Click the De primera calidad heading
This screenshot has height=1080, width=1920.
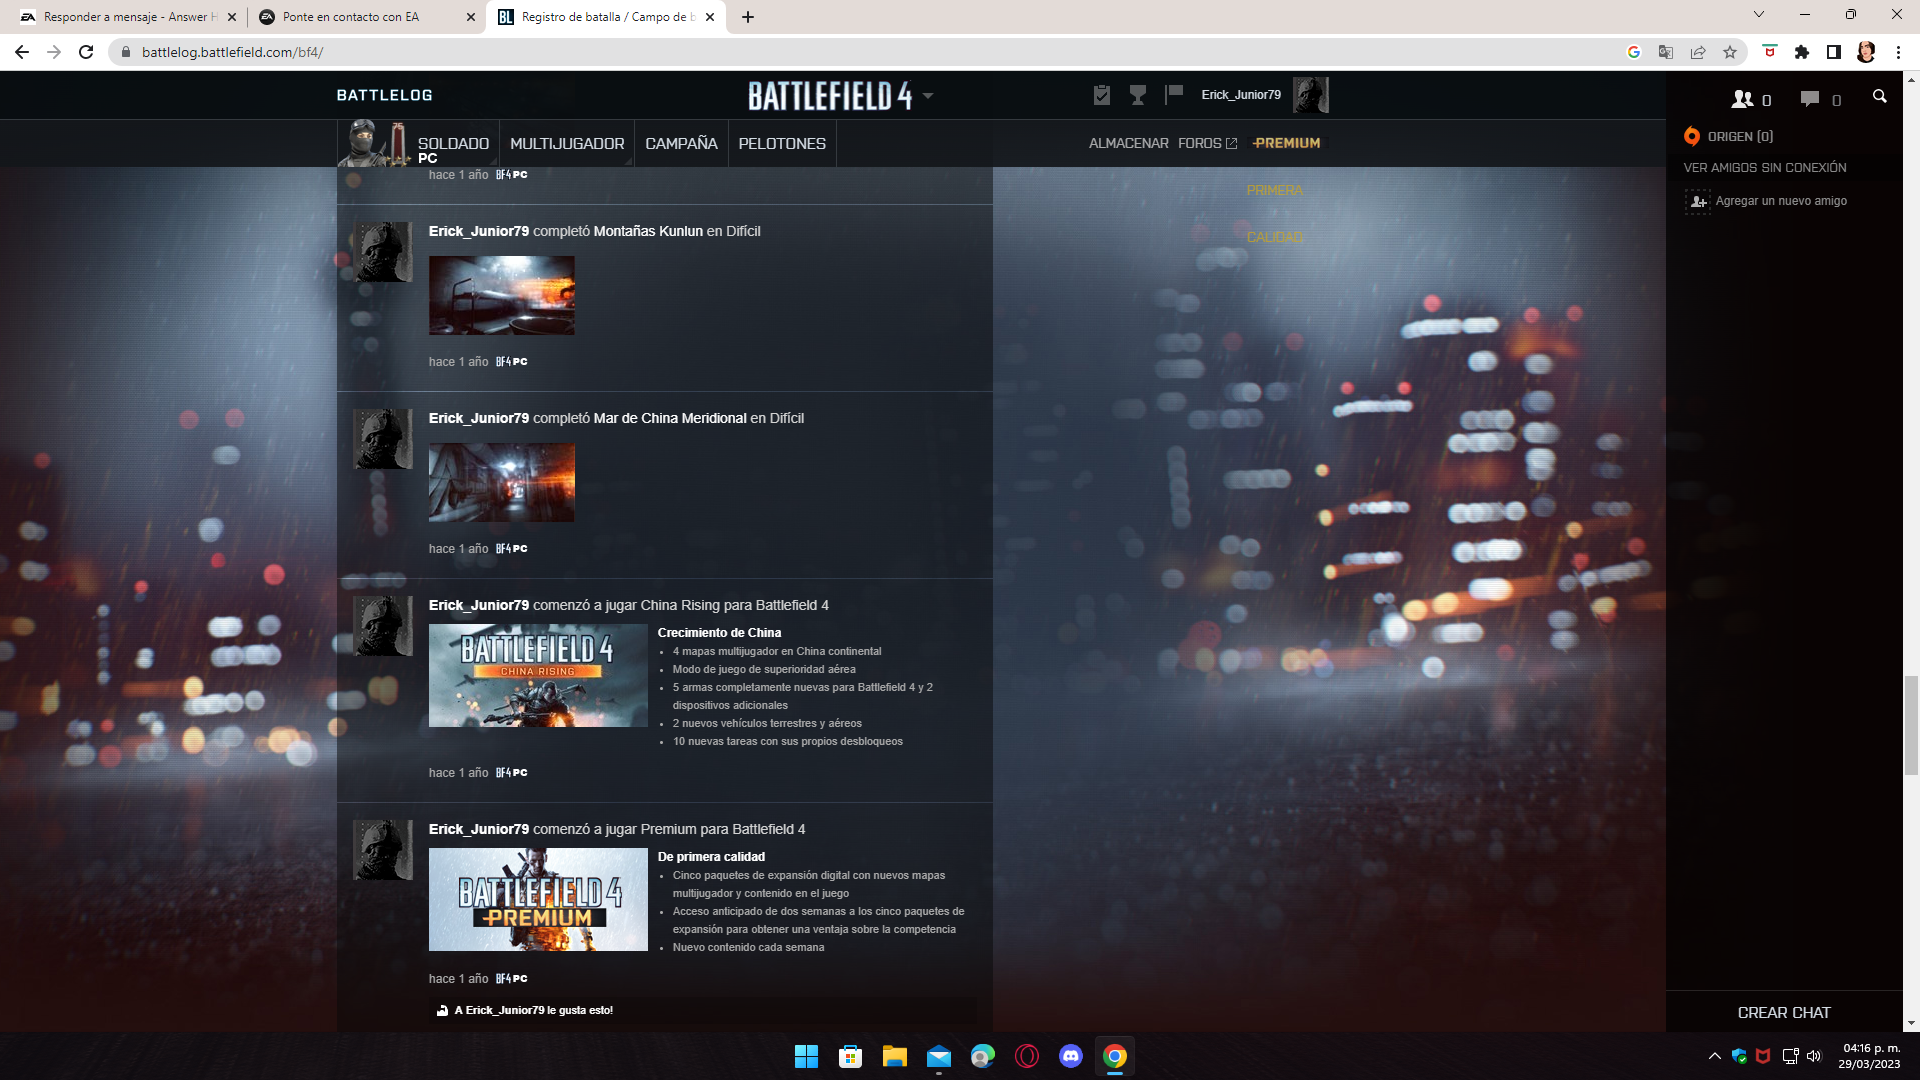tap(711, 857)
